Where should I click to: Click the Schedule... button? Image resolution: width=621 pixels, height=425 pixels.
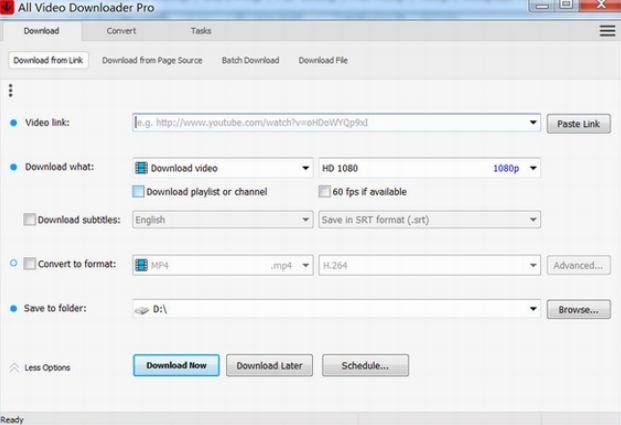coord(365,365)
